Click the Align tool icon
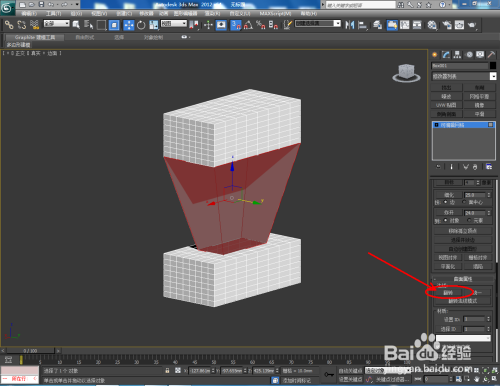The width and height of the screenshot is (500, 386). pyautogui.click(x=362, y=25)
